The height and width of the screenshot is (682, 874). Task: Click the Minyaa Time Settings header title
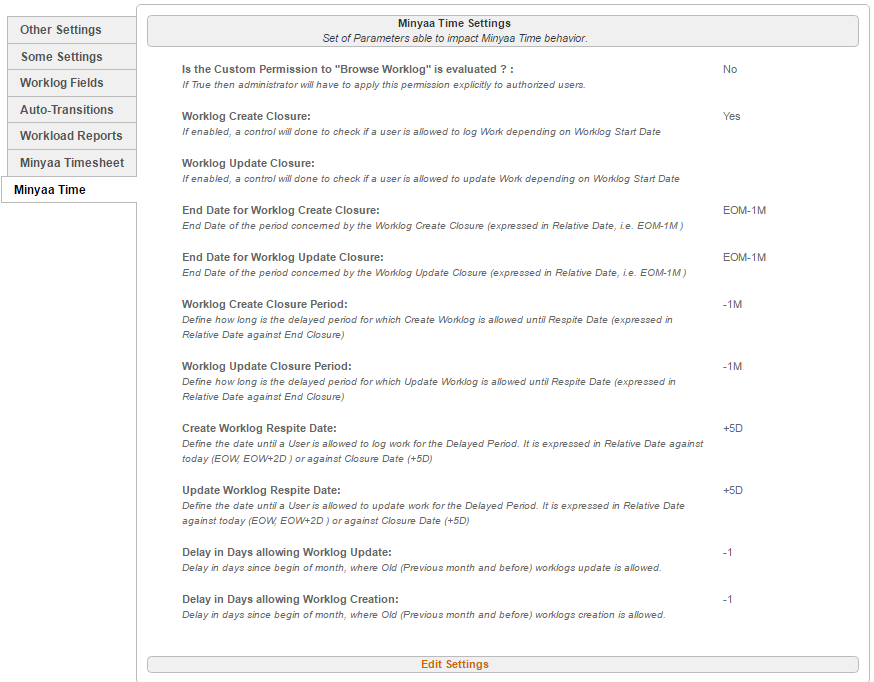(x=454, y=23)
